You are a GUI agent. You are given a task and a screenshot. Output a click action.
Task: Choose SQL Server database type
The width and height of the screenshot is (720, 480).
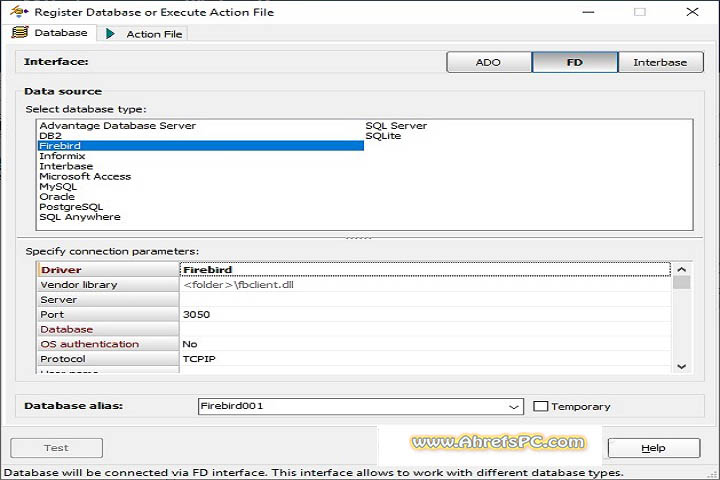pyautogui.click(x=396, y=125)
